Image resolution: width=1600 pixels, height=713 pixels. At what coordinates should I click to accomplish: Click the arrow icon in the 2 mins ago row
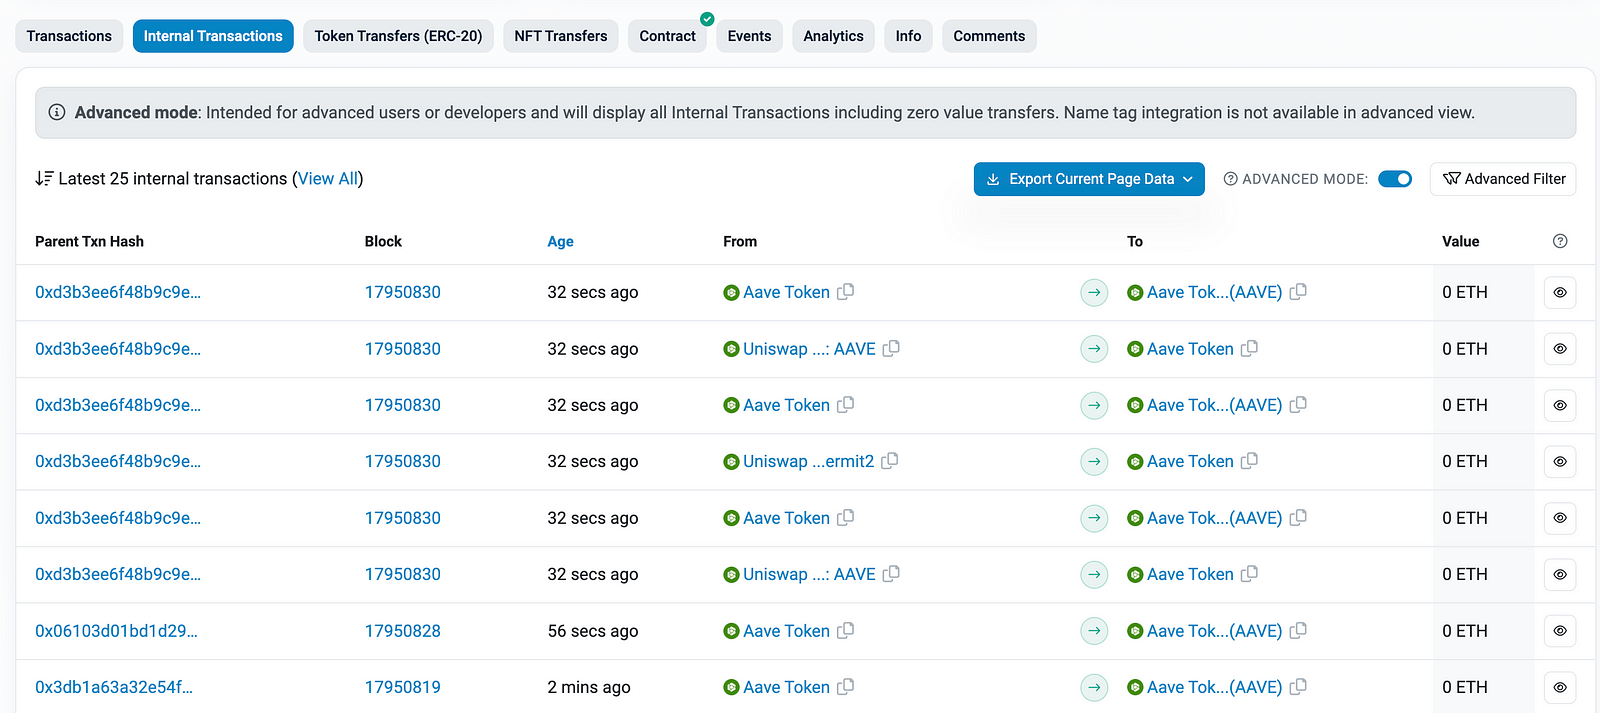1095,687
